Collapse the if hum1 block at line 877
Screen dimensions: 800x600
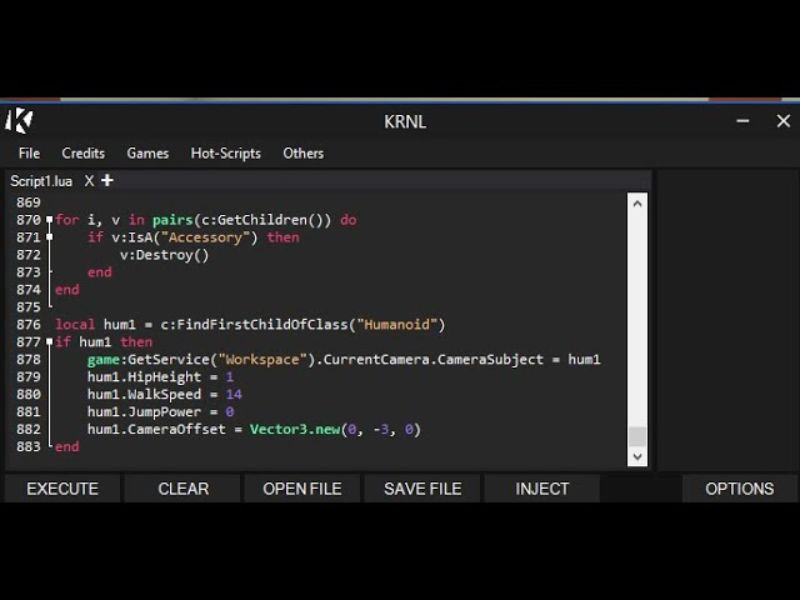pyautogui.click(x=49, y=342)
